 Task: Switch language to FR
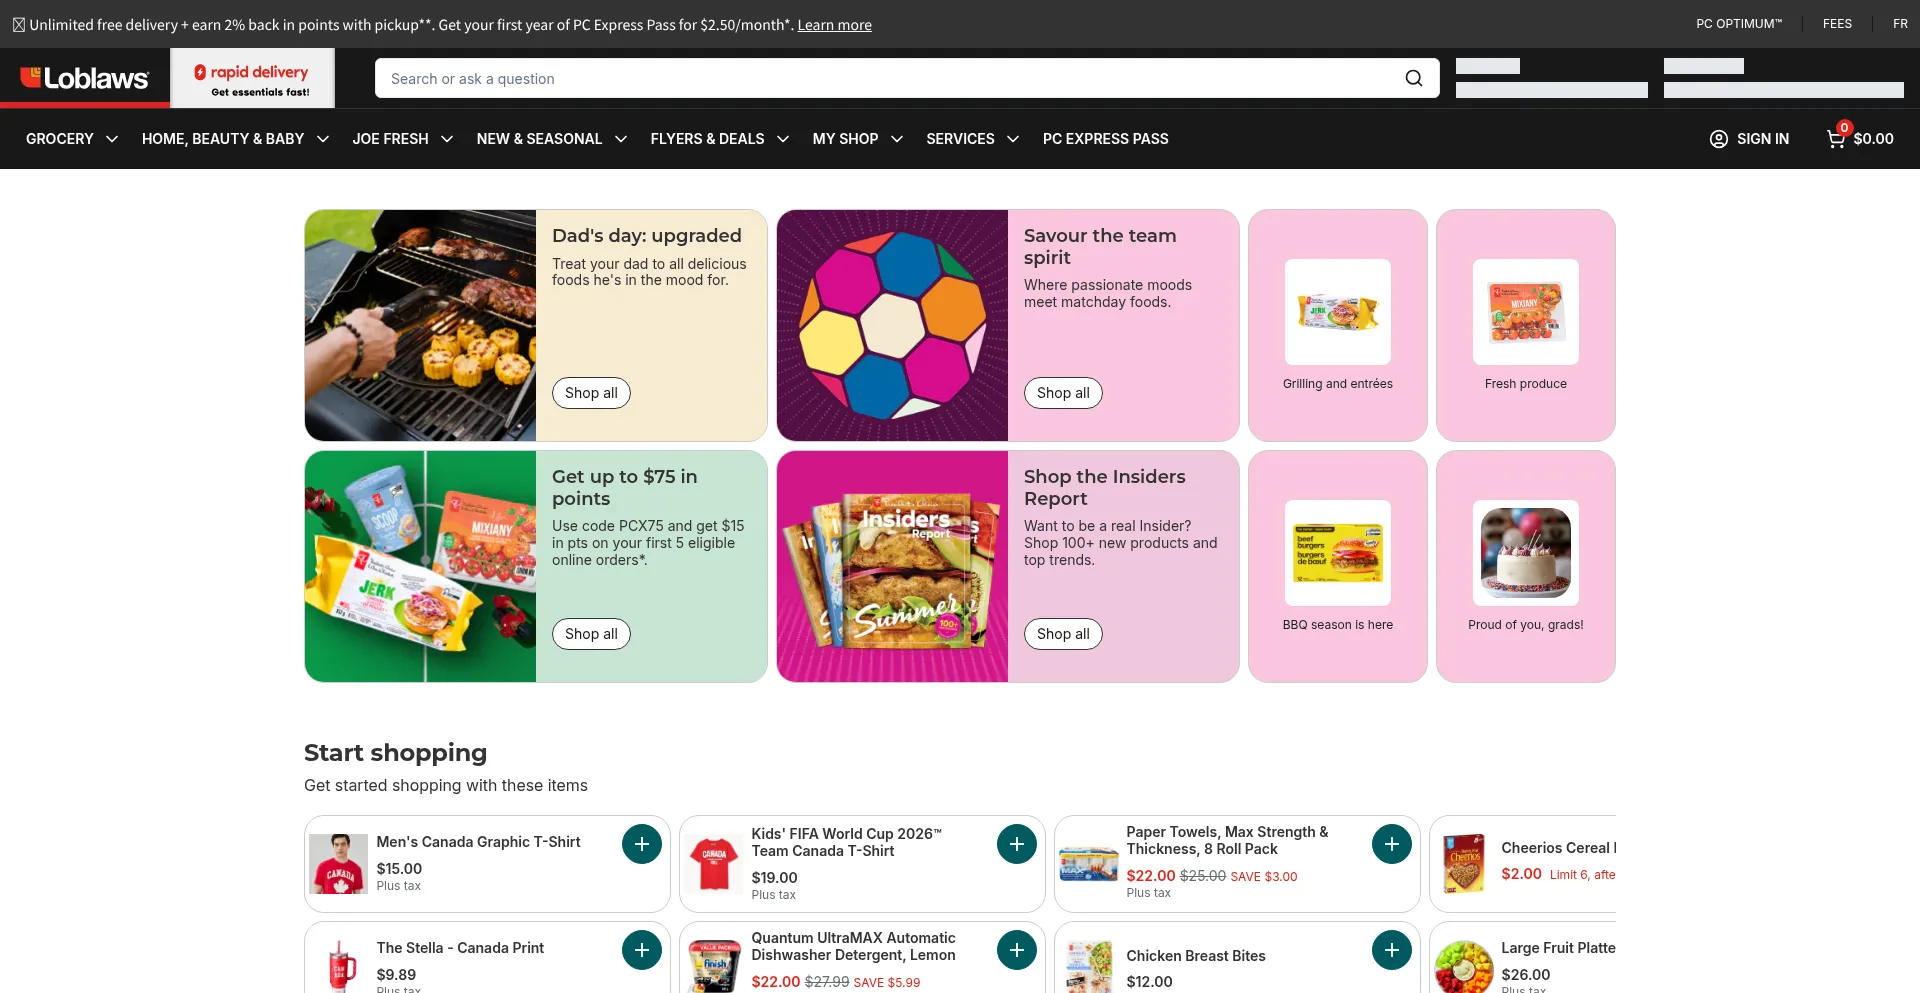1900,24
